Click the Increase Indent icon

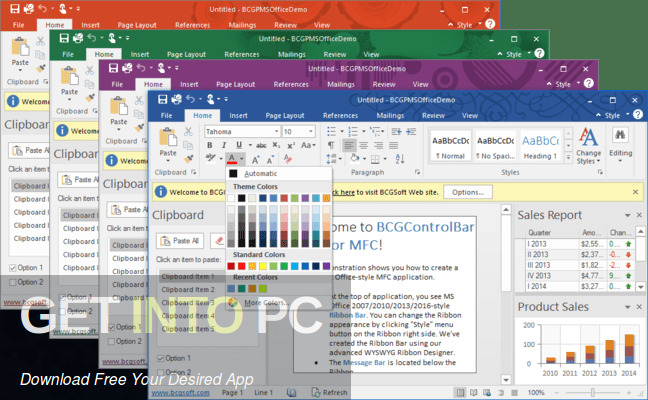tap(411, 131)
